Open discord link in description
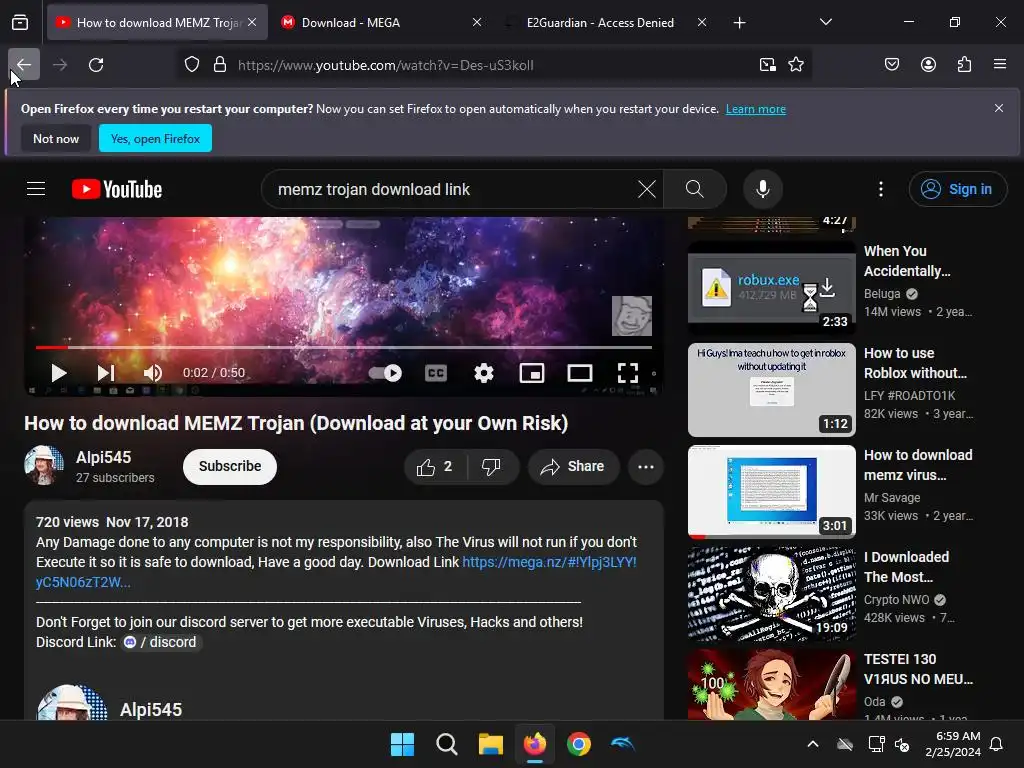The image size is (1024, 768). [161, 642]
